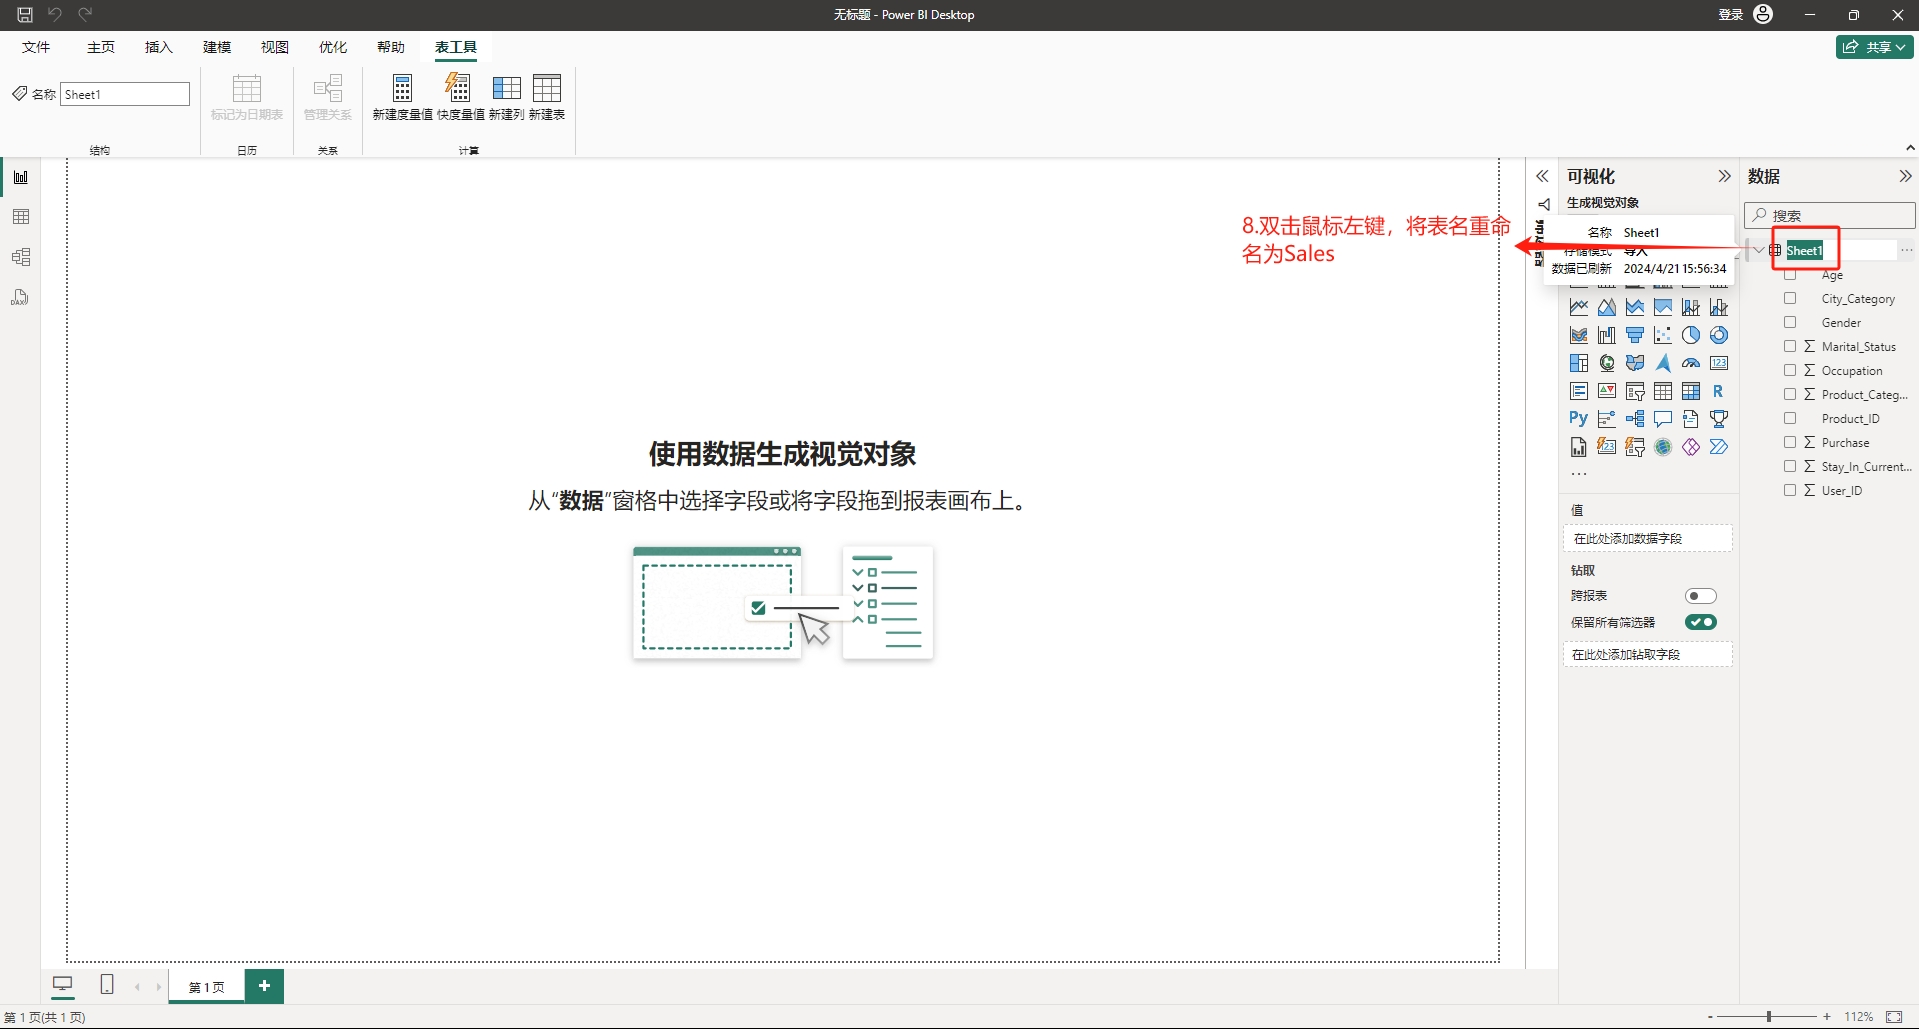The image size is (1919, 1029).
Task: Select the page tab 第 1 页
Action: pos(207,987)
